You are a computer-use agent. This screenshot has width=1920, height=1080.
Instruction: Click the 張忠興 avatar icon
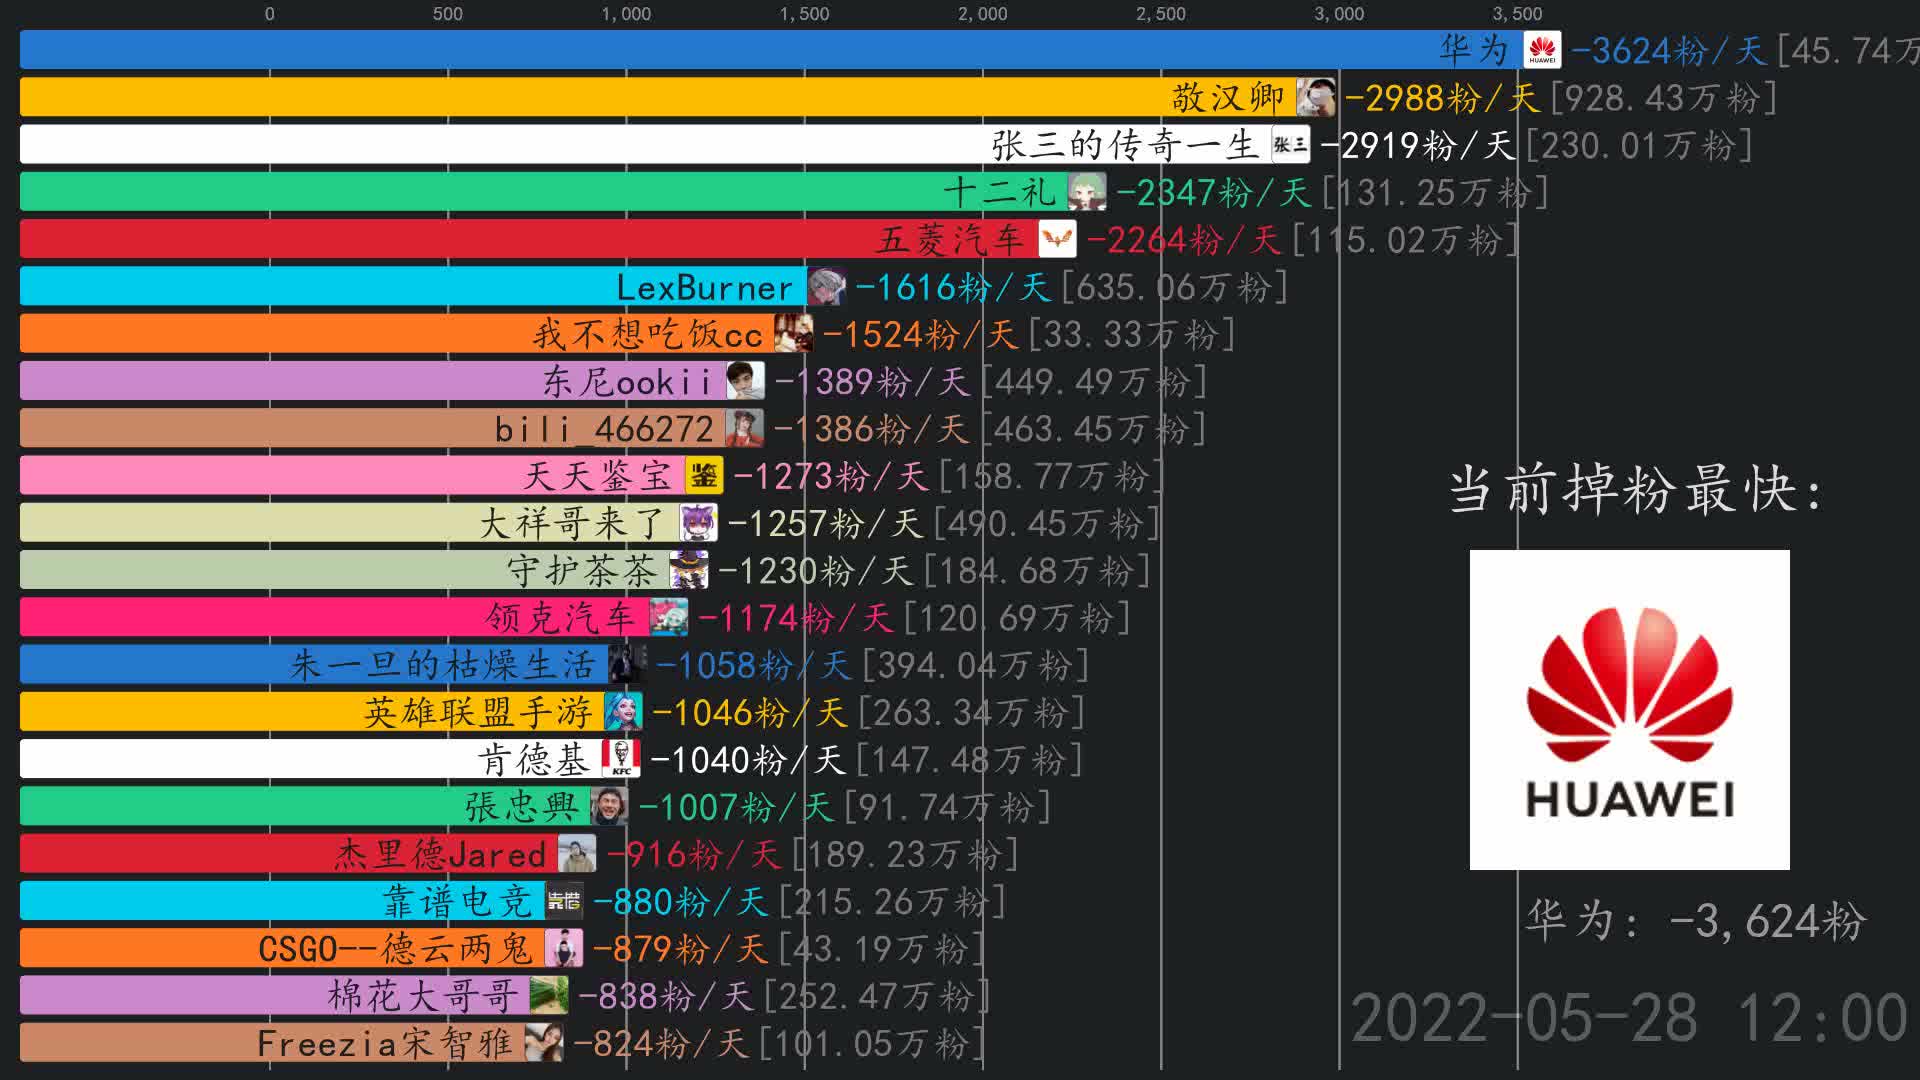(609, 807)
